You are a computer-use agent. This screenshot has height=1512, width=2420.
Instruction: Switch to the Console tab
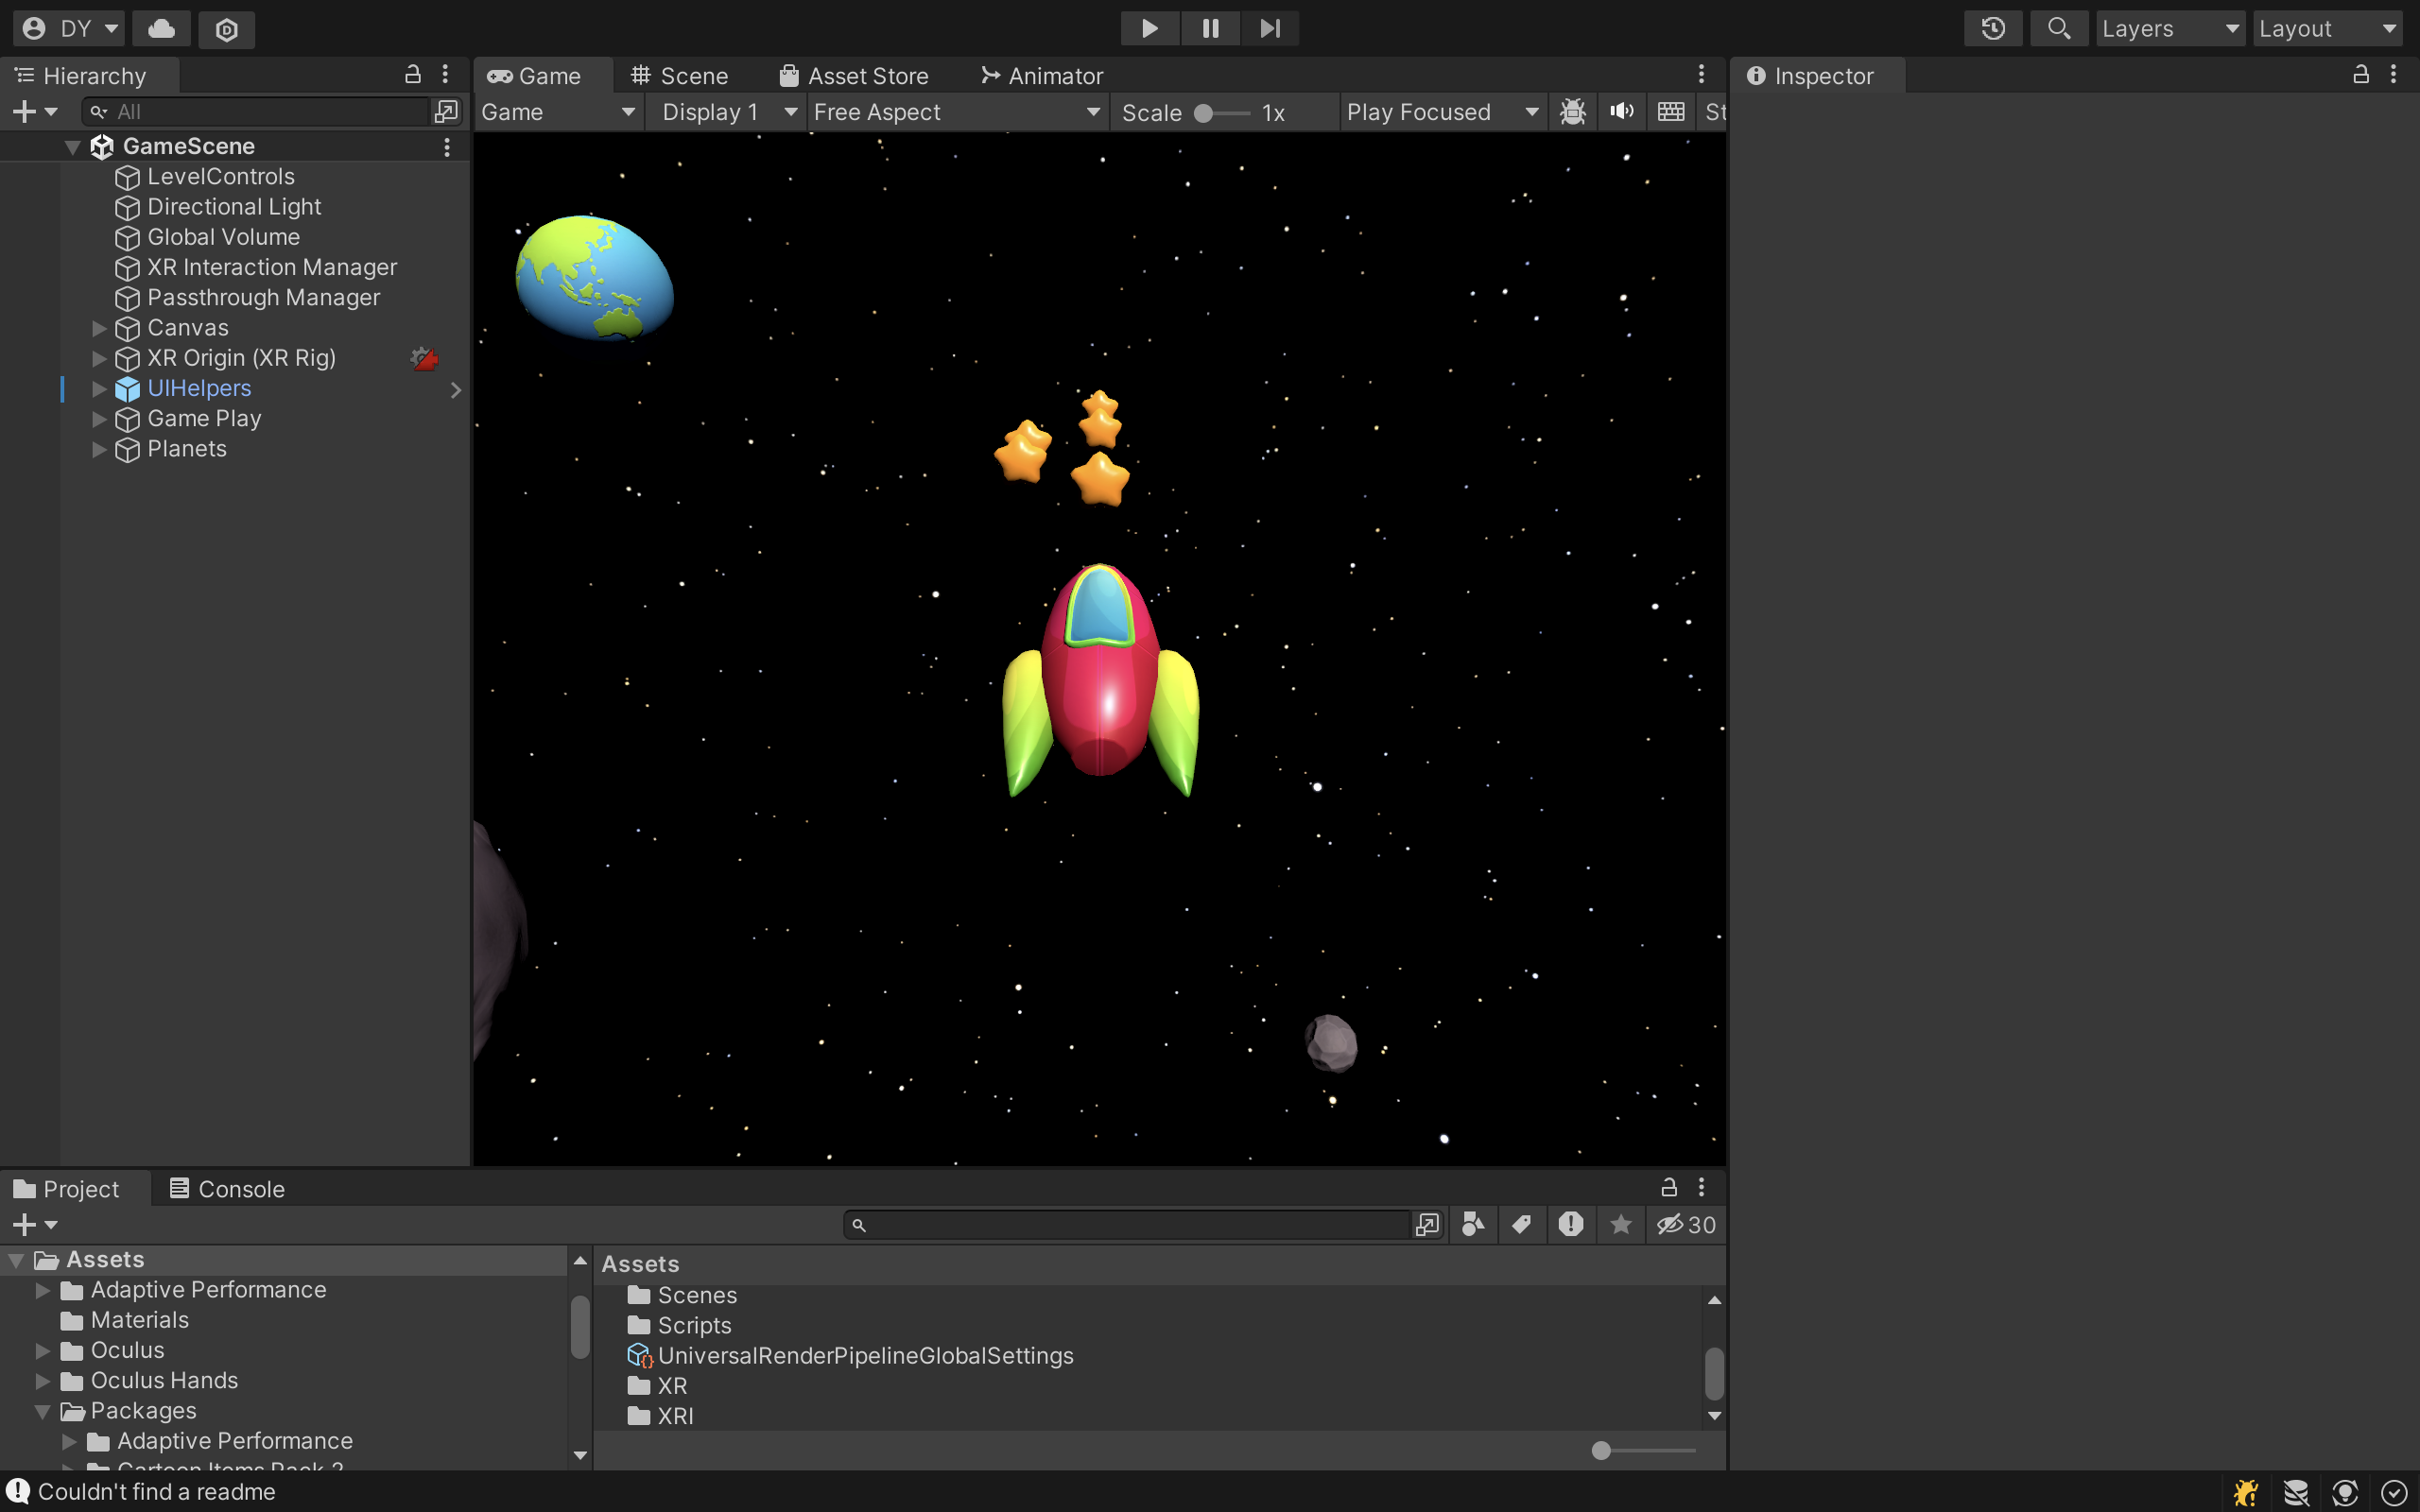point(227,1188)
